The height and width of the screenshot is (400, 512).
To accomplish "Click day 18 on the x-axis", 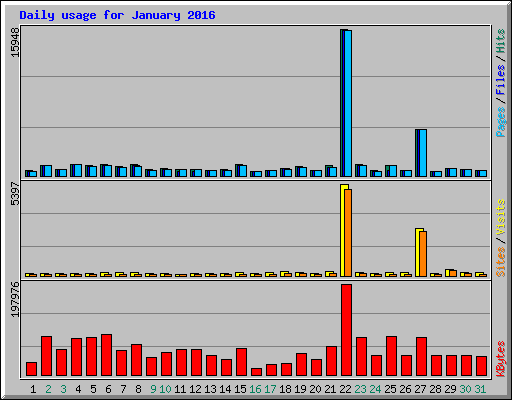I will (x=285, y=389).
